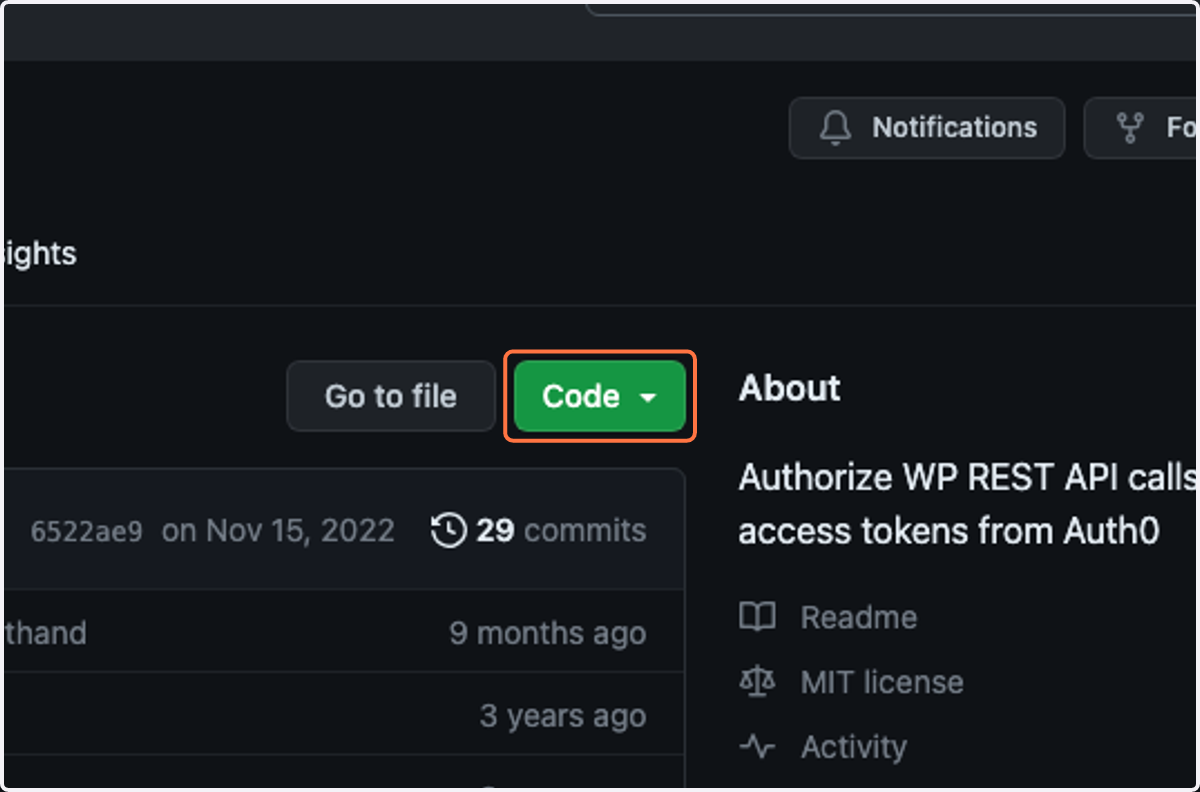
Task: Click the license scale icon
Action: coord(757,682)
